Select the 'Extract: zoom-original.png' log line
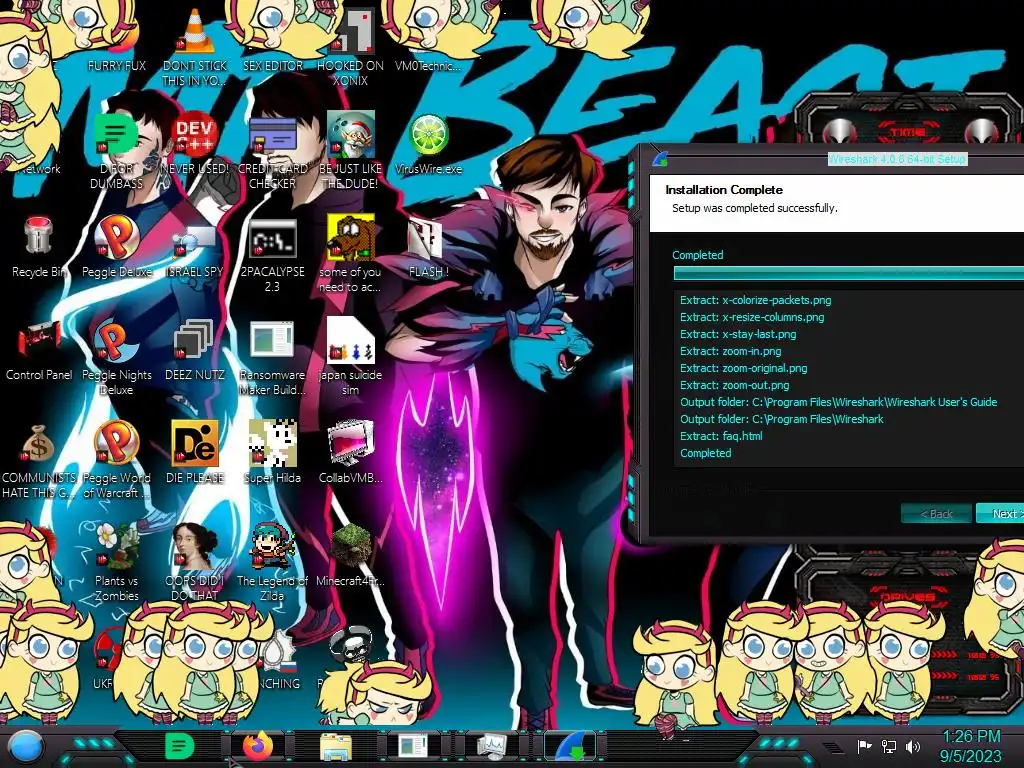Viewport: 1024px width, 768px height. tap(743, 368)
